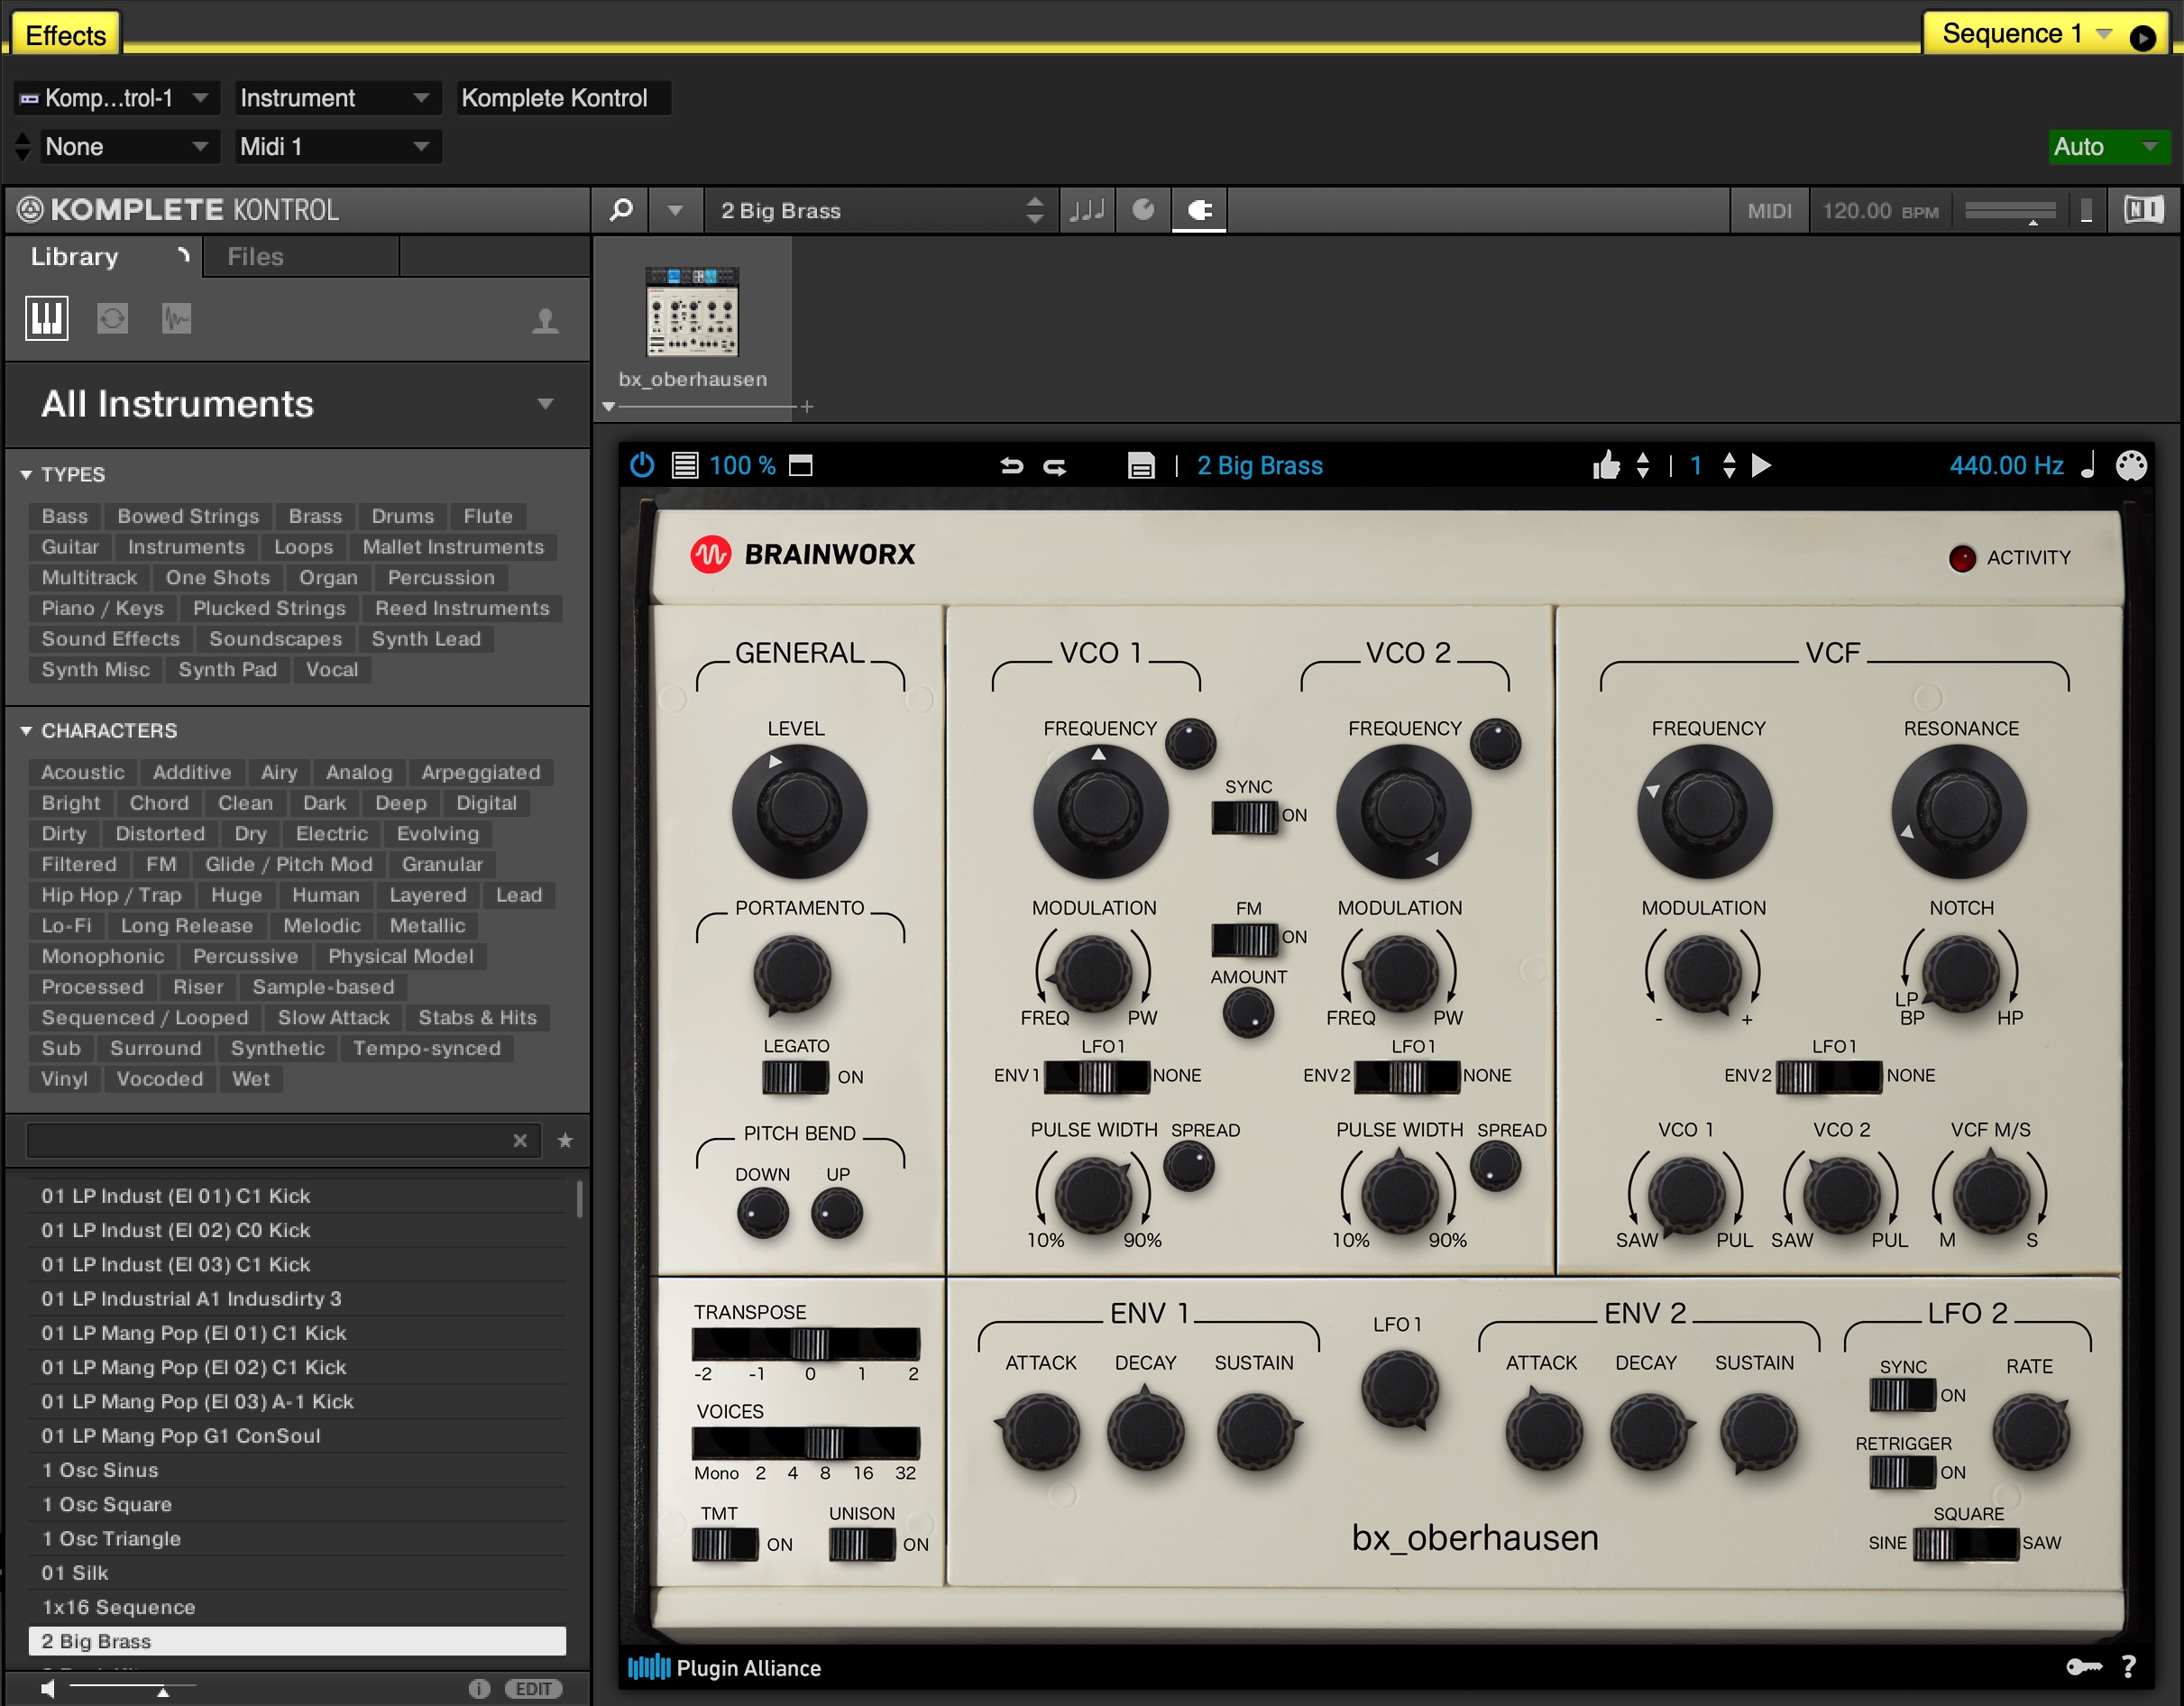Click the play preview triangle icon

pos(1762,466)
